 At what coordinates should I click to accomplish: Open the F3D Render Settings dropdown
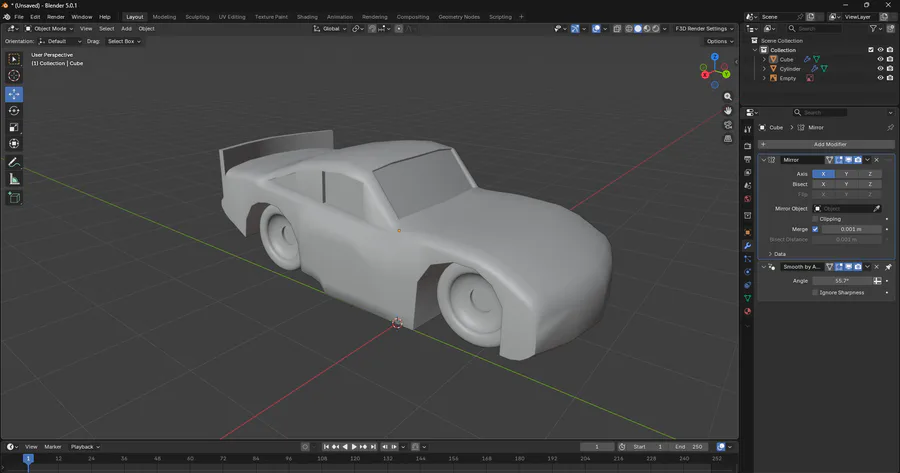(x=704, y=29)
